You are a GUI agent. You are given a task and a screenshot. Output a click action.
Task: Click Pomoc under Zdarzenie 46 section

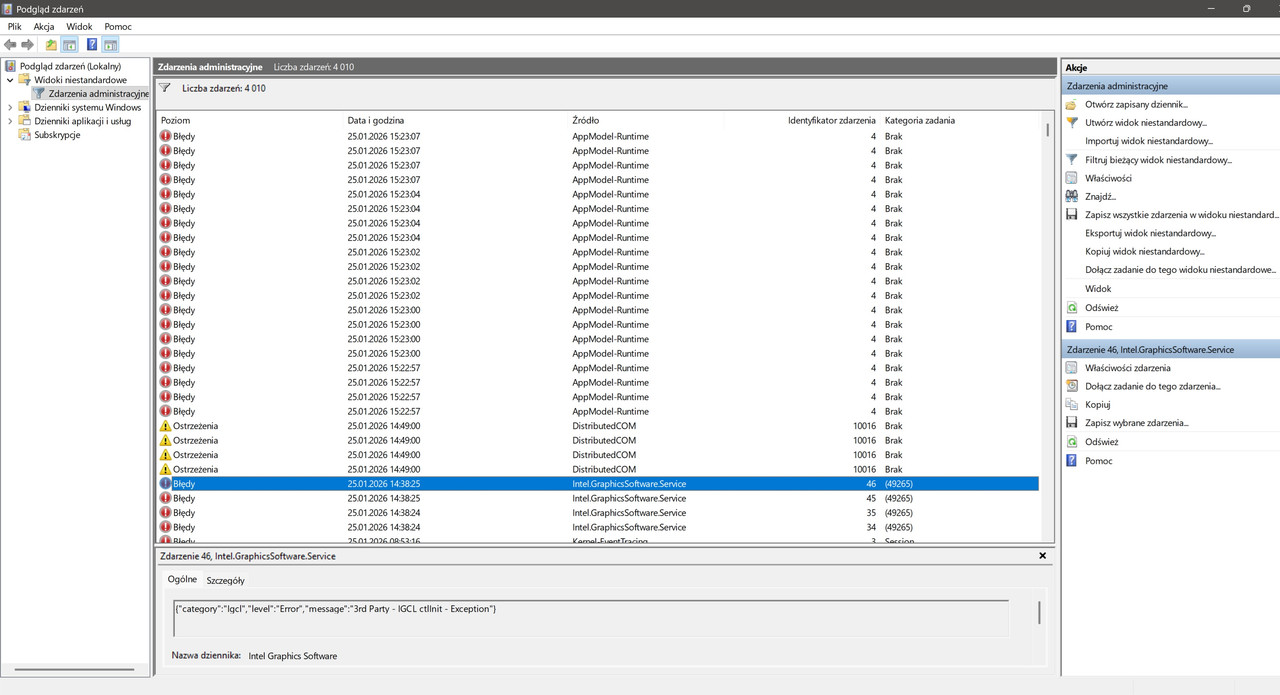pos(1098,461)
